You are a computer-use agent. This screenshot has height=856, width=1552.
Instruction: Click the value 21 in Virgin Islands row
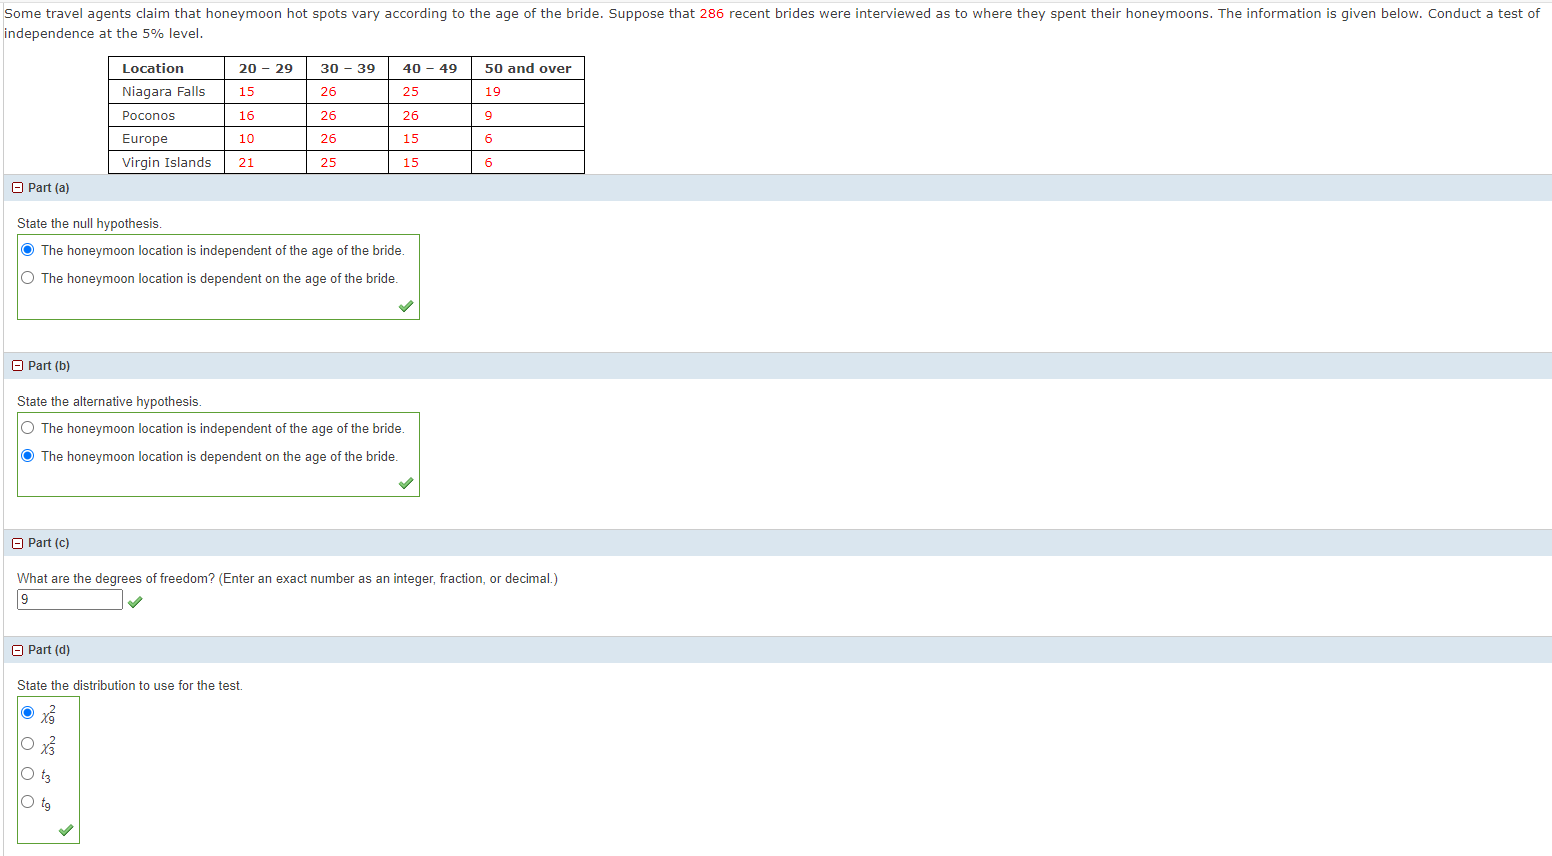[246, 163]
